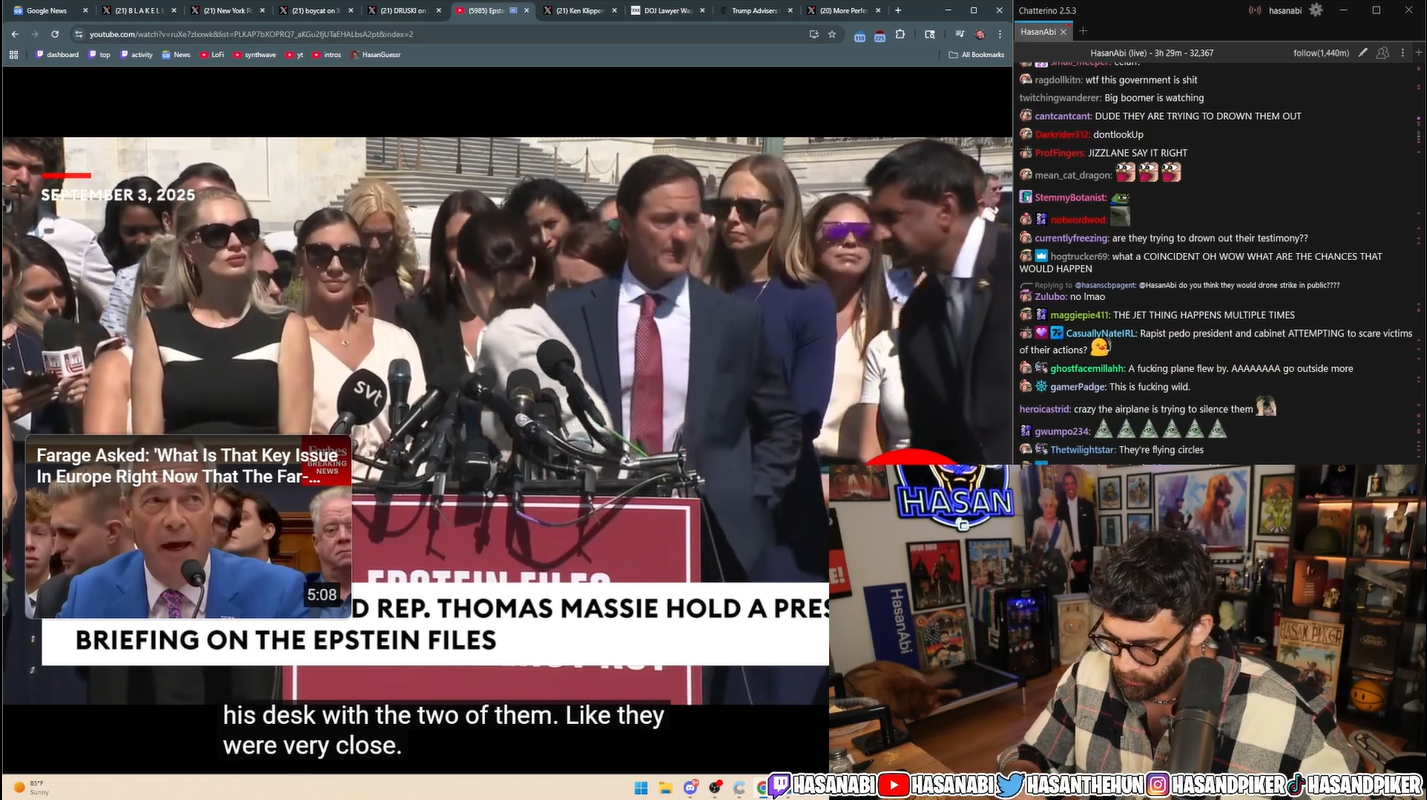Add a new Chatterino tab
1427x800 pixels.
click(x=1083, y=32)
